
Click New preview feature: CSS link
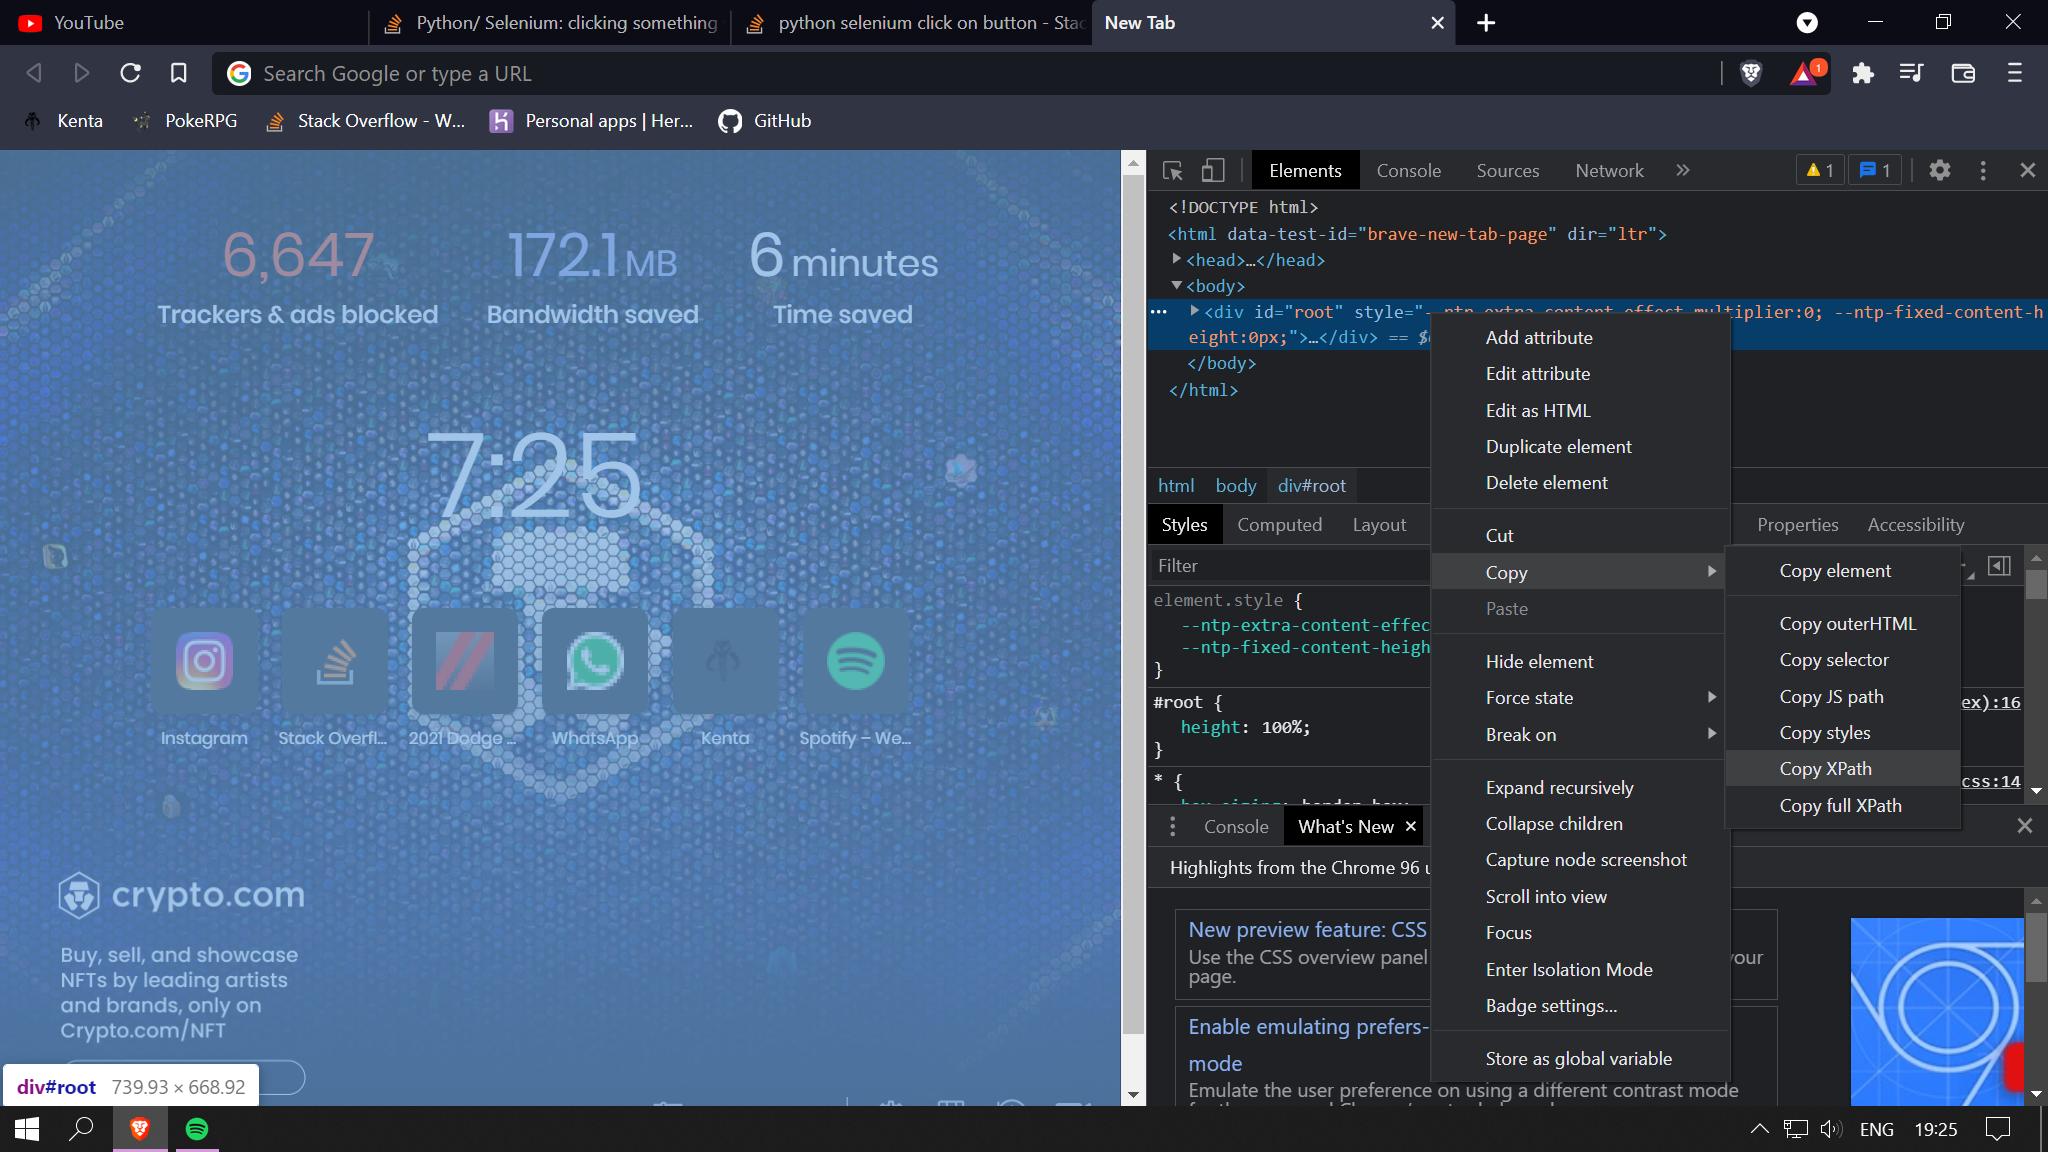[x=1307, y=930]
